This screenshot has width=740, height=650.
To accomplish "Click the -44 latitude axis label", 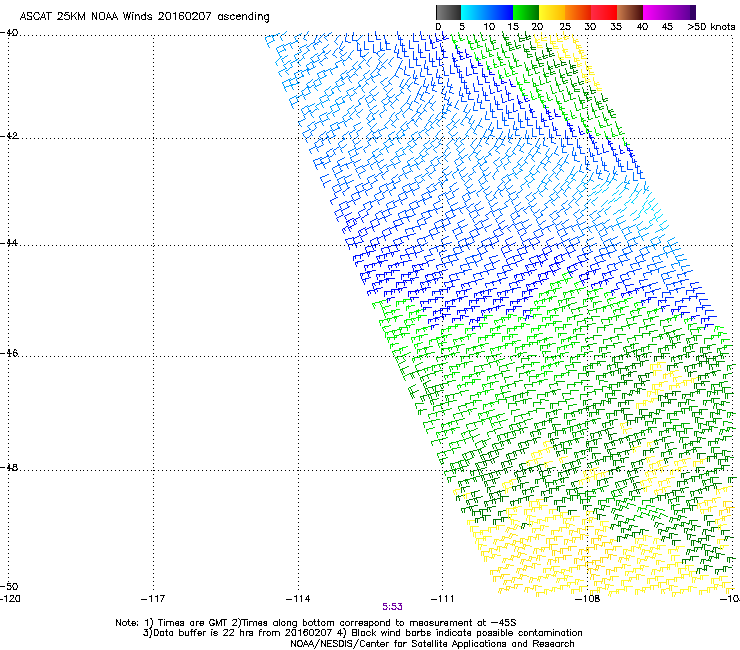I will 9,243.
